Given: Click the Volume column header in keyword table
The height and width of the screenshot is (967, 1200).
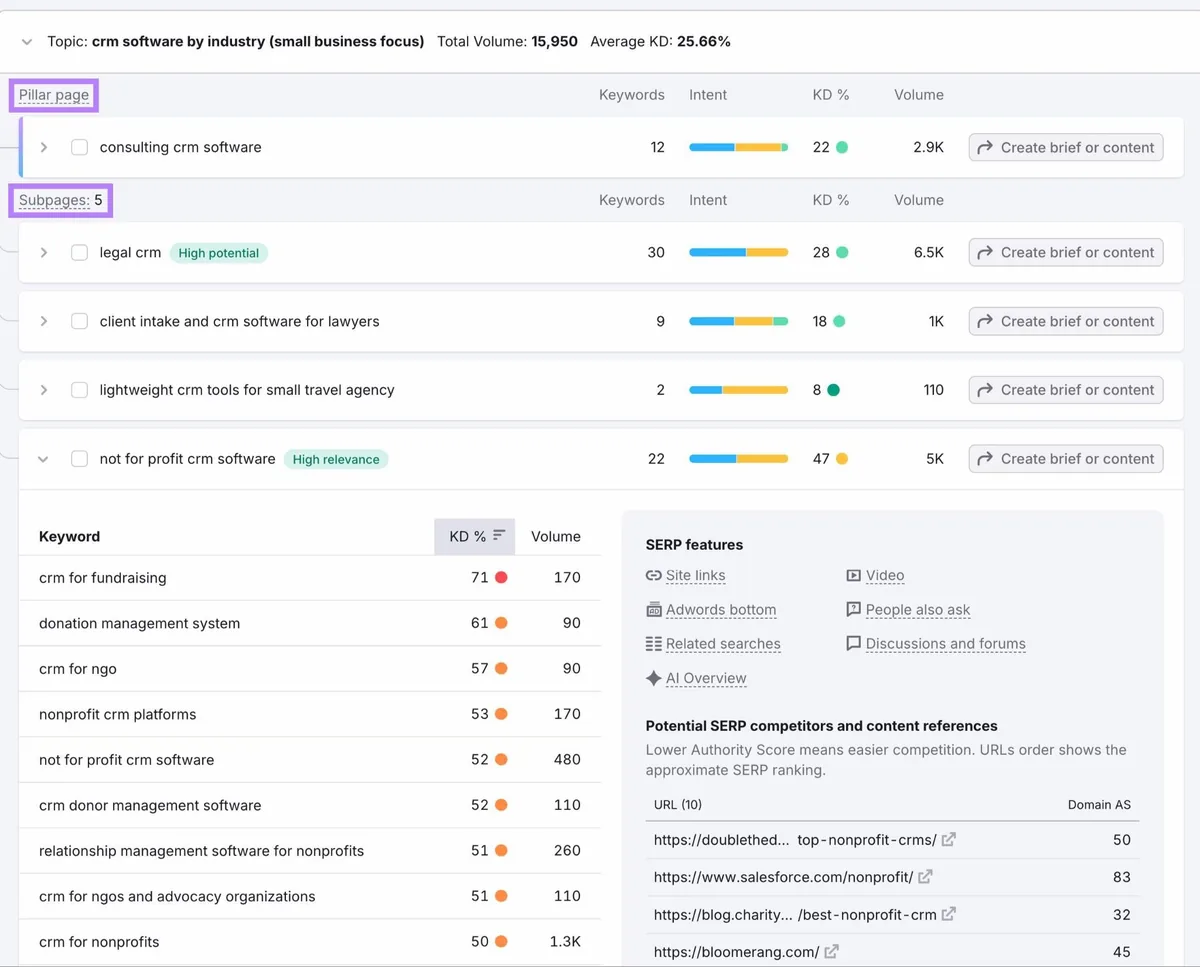Looking at the screenshot, I should pos(556,536).
